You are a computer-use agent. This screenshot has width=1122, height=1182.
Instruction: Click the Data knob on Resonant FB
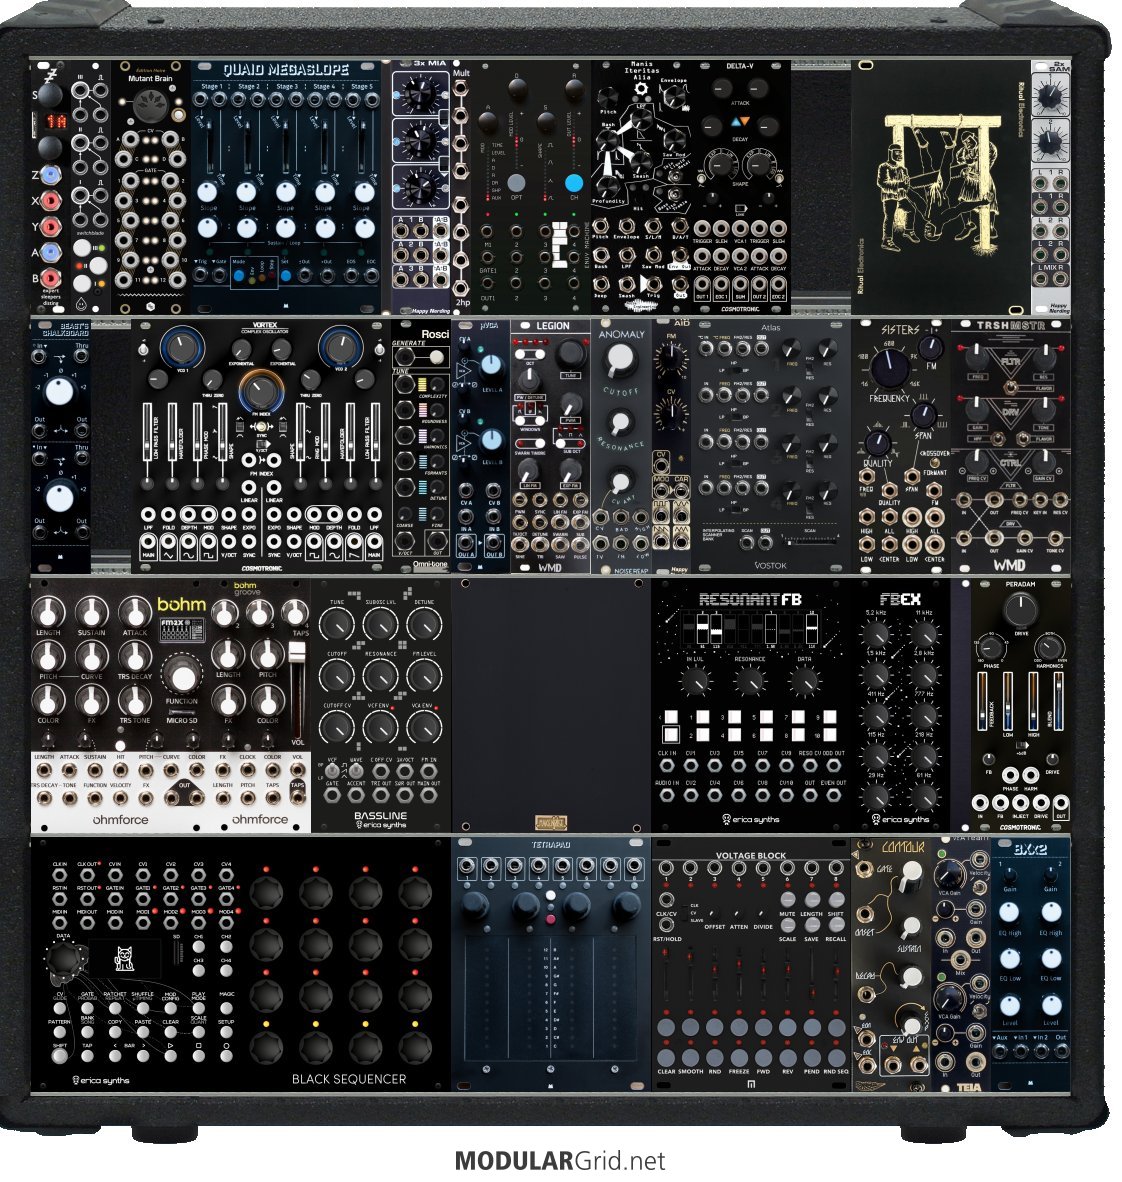(805, 681)
